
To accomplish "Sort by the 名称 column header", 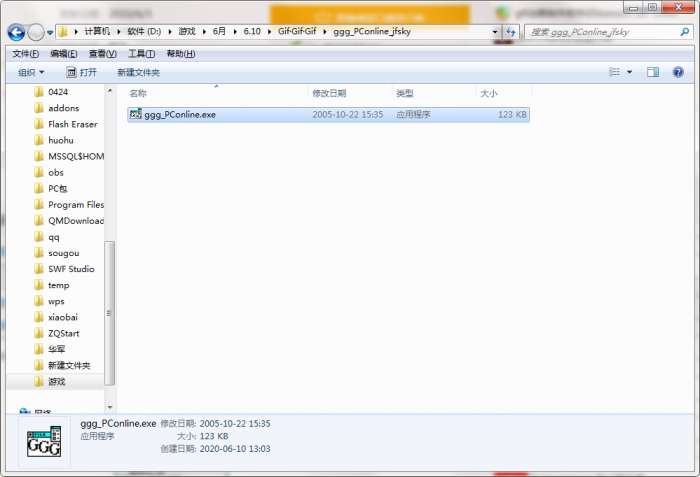I will (x=138, y=93).
